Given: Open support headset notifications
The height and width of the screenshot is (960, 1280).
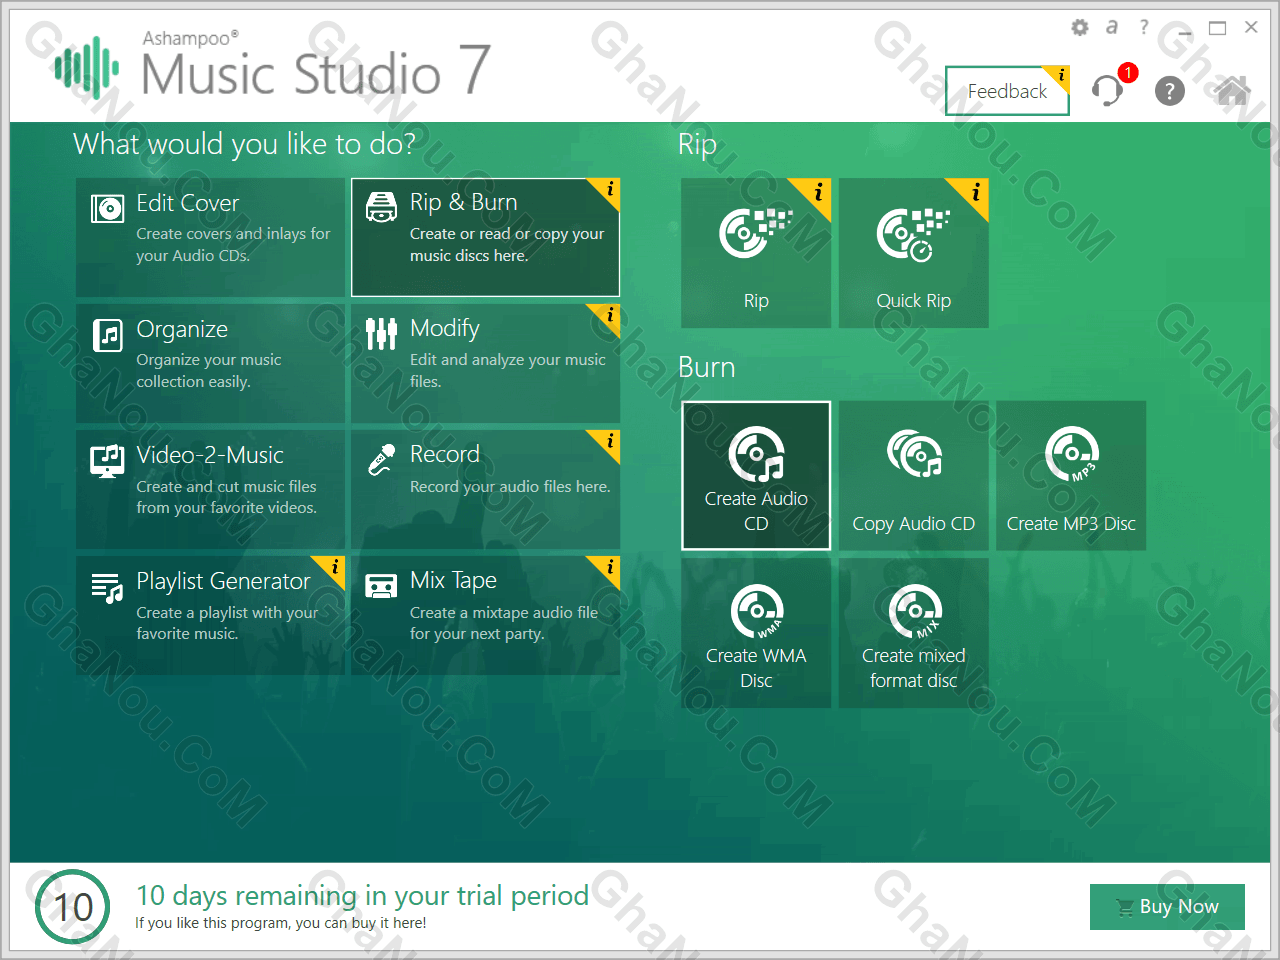Looking at the screenshot, I should (1108, 90).
